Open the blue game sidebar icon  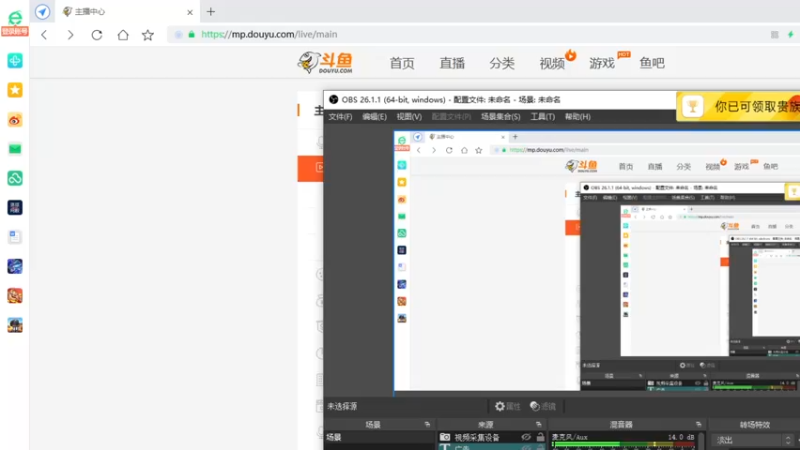(15, 266)
